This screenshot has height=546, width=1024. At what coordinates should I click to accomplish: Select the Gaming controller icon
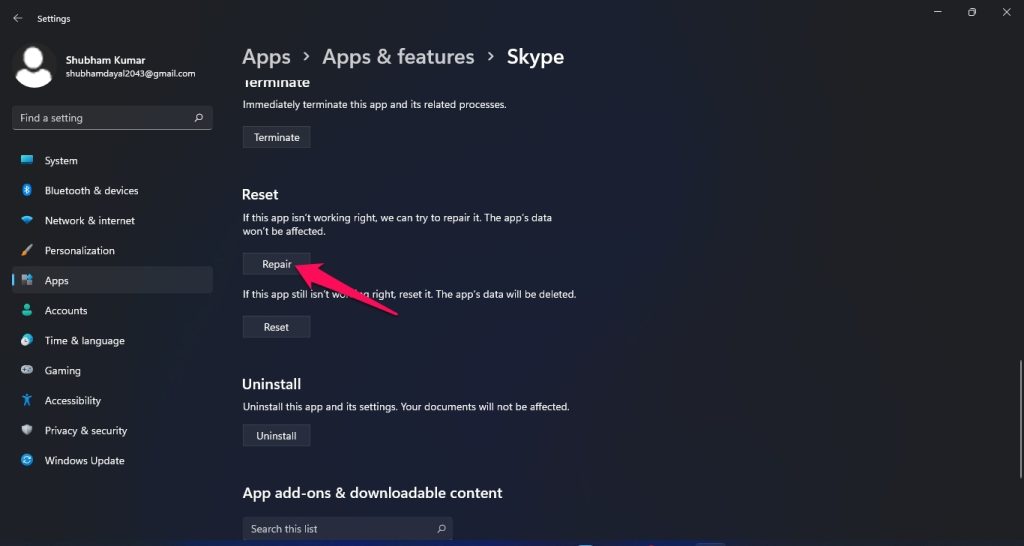click(x=27, y=371)
